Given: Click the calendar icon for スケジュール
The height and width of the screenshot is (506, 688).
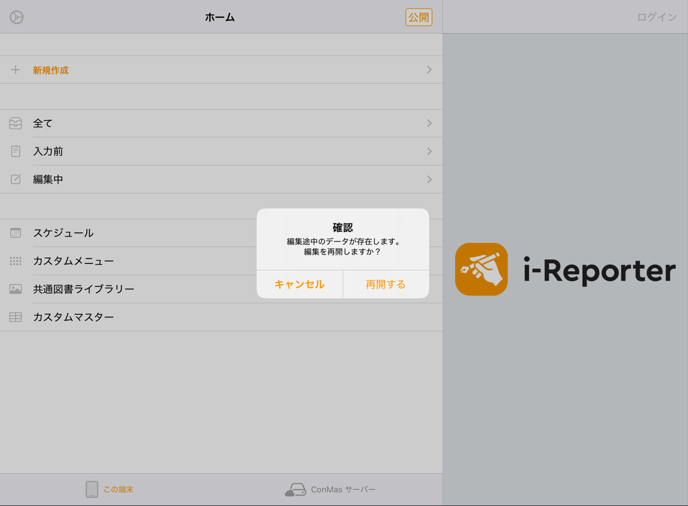Looking at the screenshot, I should [15, 233].
